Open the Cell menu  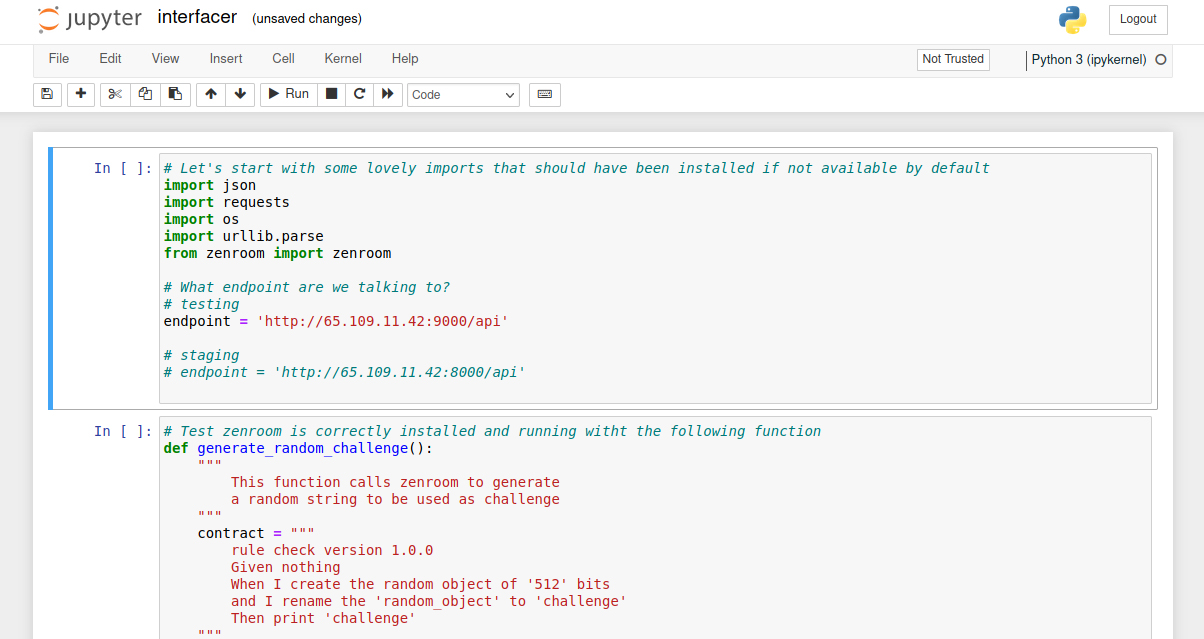pyautogui.click(x=283, y=59)
